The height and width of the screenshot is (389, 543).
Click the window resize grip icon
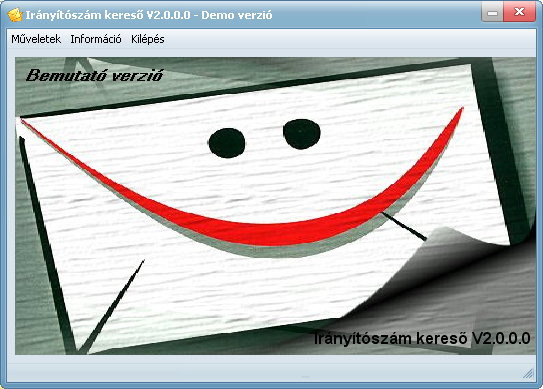point(528,373)
